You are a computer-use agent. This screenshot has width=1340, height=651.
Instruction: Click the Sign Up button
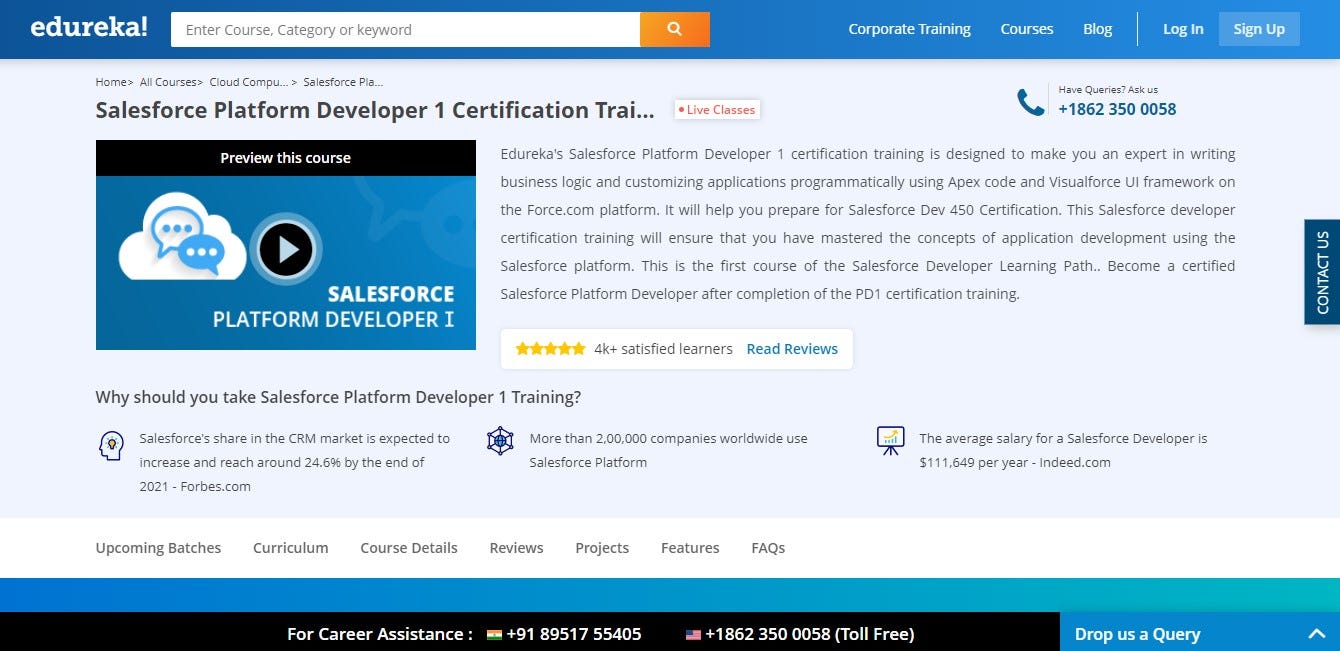pyautogui.click(x=1259, y=29)
